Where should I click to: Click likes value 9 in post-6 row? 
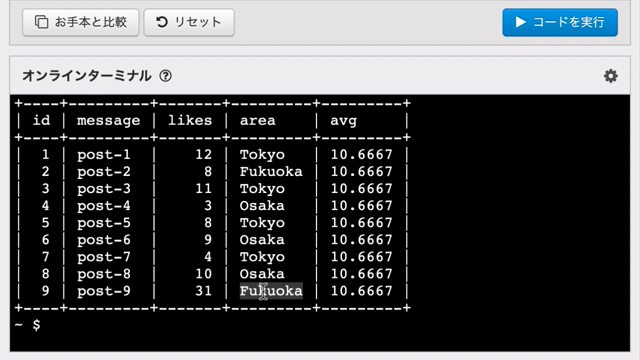click(208, 240)
